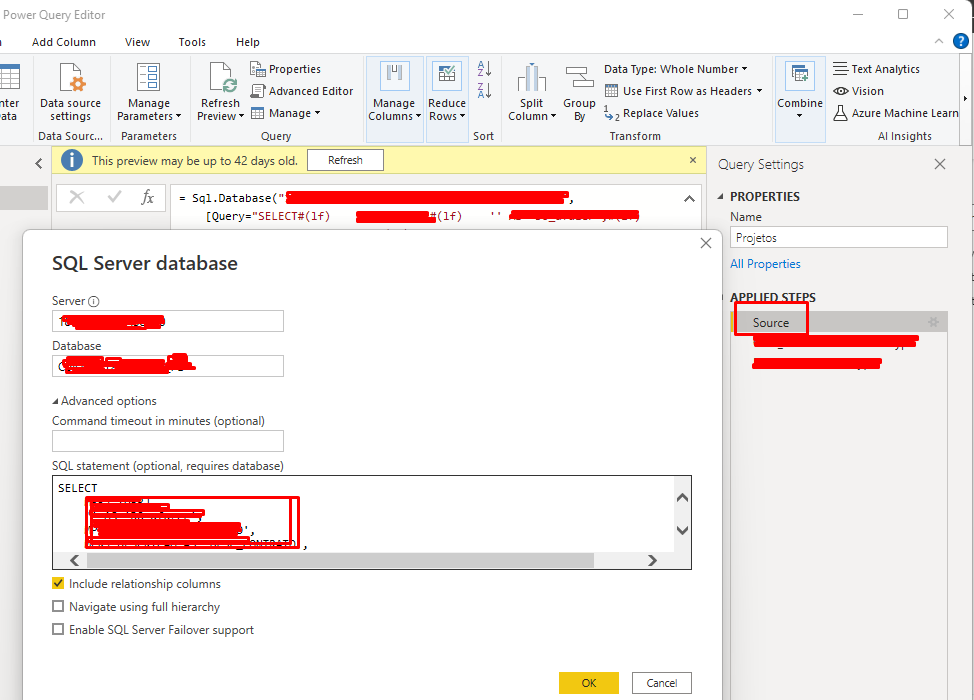Open the Help tab
974x700 pixels.
click(247, 42)
